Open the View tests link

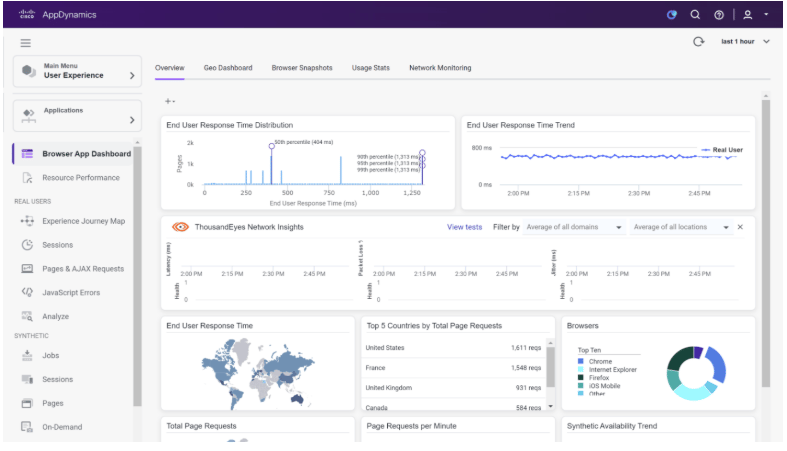[x=464, y=227]
